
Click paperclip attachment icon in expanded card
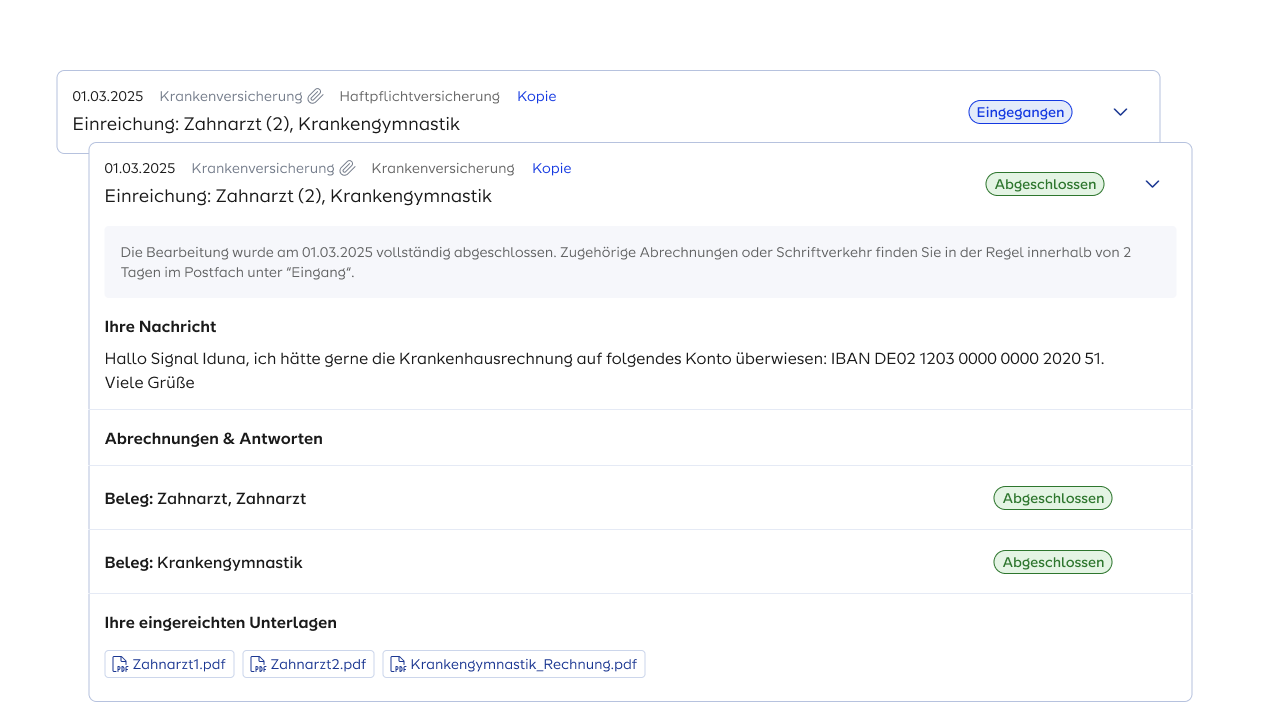(x=347, y=169)
